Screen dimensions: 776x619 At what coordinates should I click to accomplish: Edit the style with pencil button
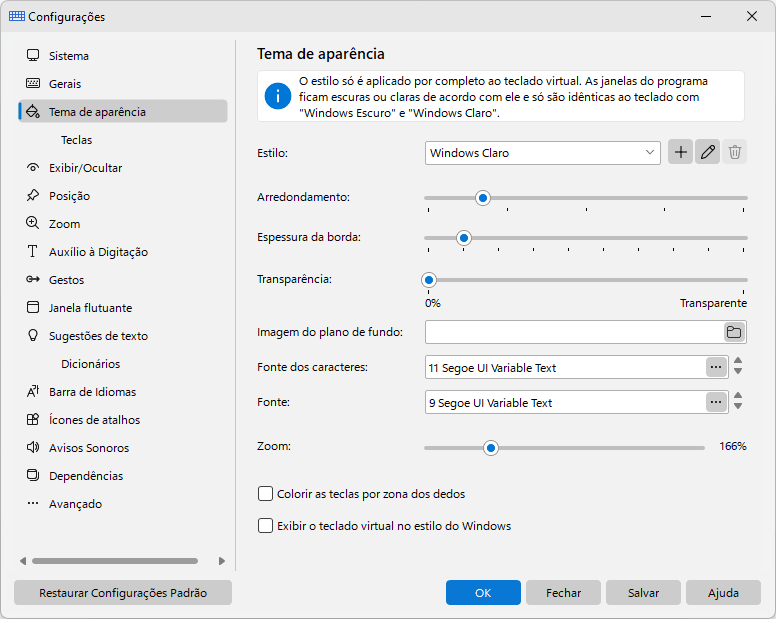click(708, 152)
